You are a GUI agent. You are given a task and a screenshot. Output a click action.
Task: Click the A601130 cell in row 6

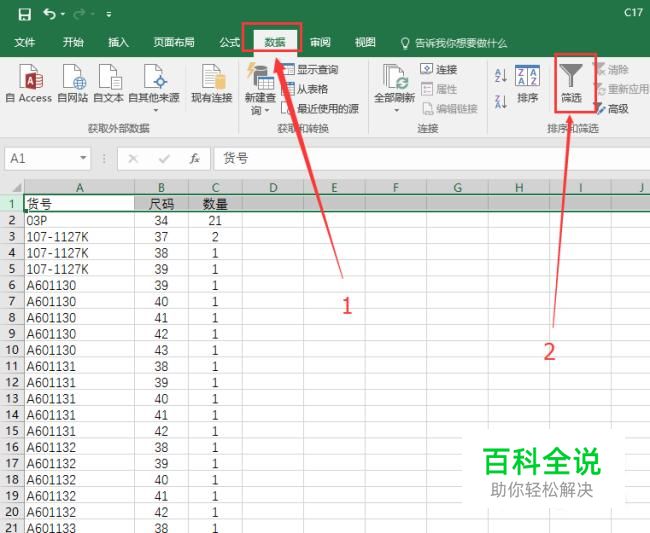(x=79, y=285)
